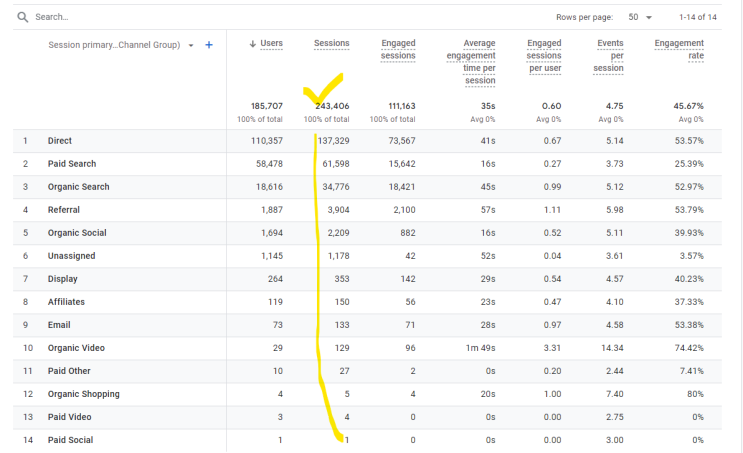Click Organic Shopping engagement rate 80%
This screenshot has height=453, width=743.
(x=696, y=394)
